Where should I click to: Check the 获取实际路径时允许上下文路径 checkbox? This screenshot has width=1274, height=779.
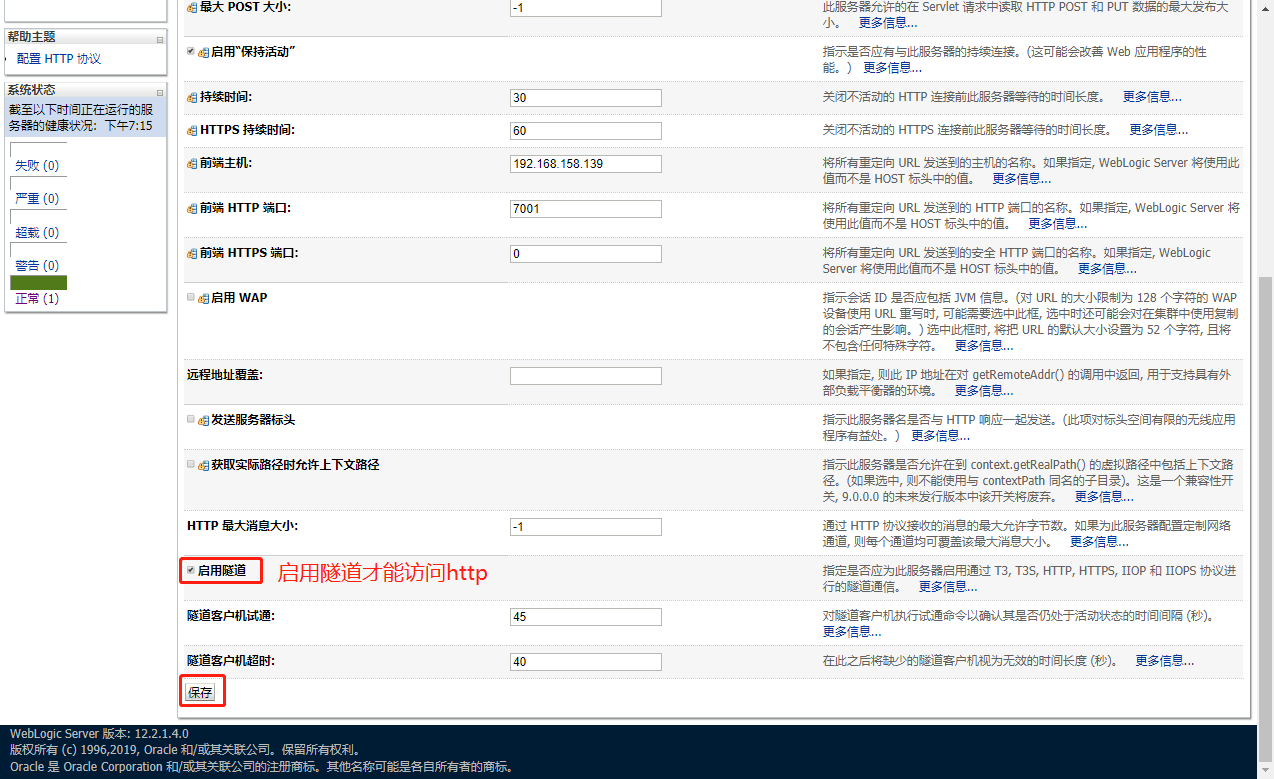point(191,464)
